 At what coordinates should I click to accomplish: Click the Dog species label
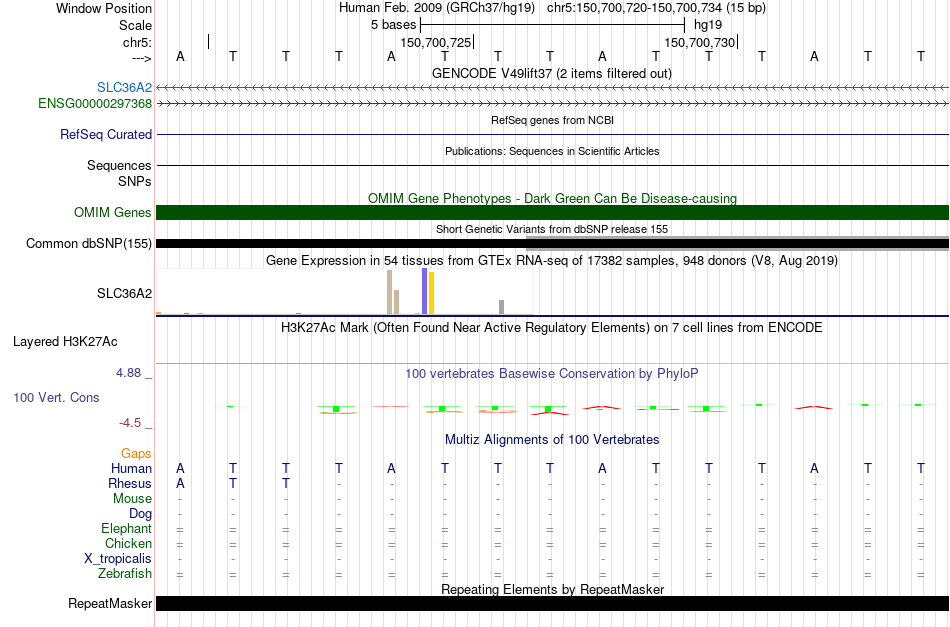141,514
